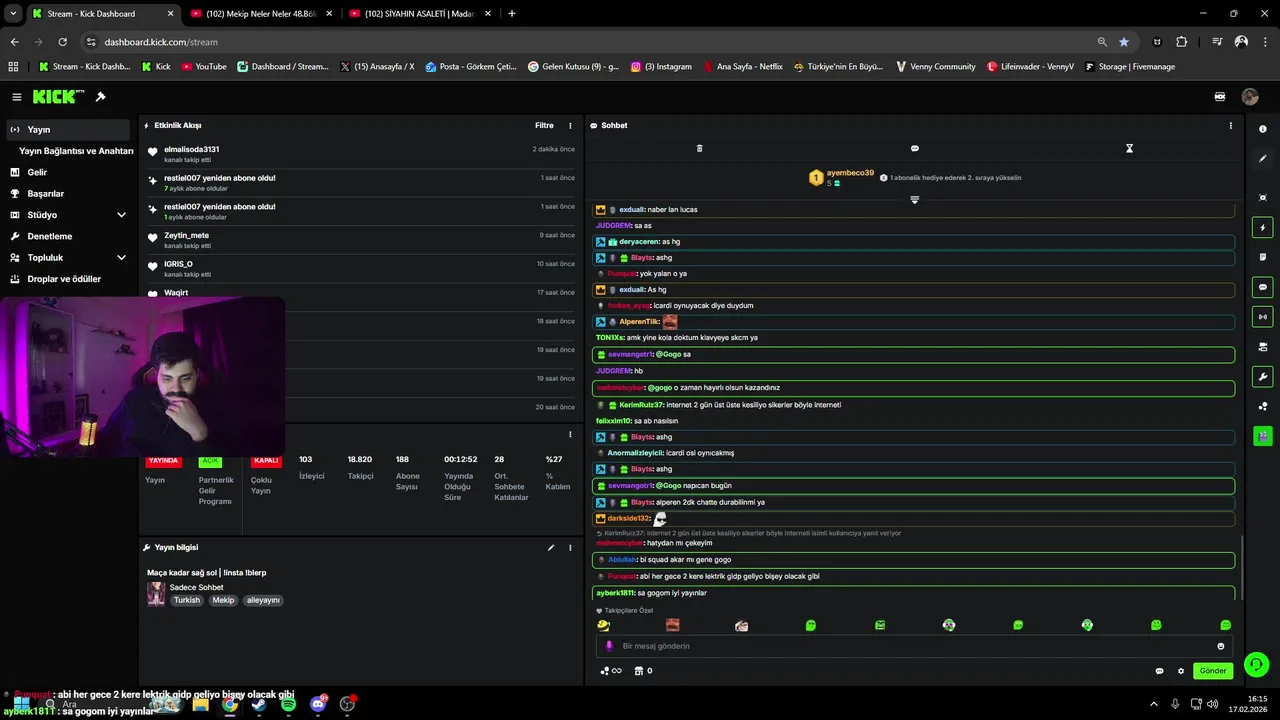Click the info icon in right rail

[x=1262, y=129]
